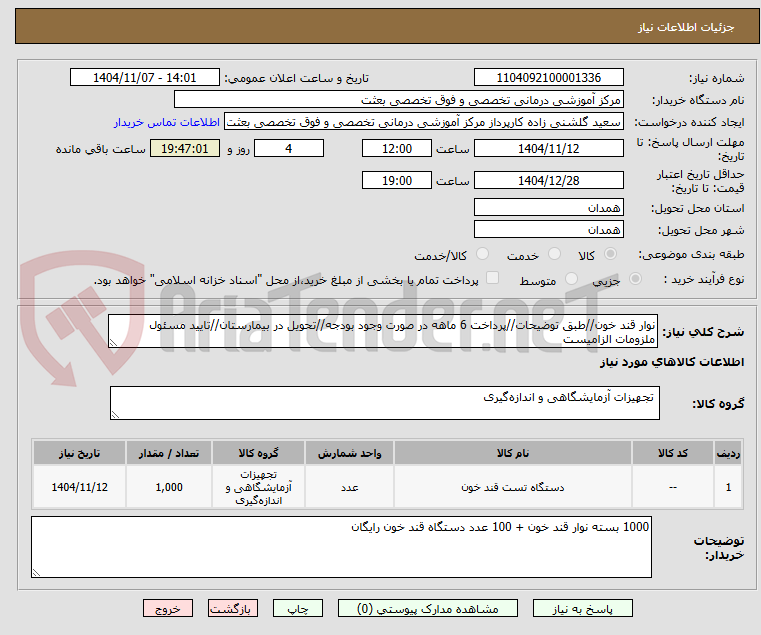Click the remaining days field showing 4
761x635 pixels.
[289, 148]
